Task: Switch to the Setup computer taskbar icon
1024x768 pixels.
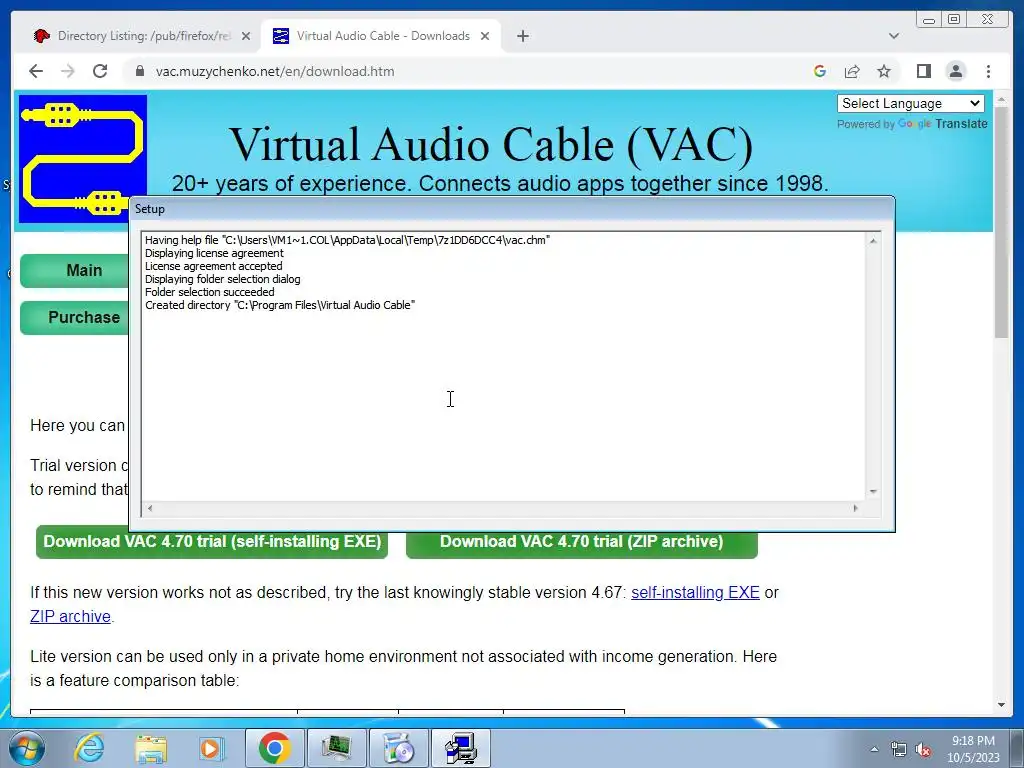Action: click(x=461, y=748)
